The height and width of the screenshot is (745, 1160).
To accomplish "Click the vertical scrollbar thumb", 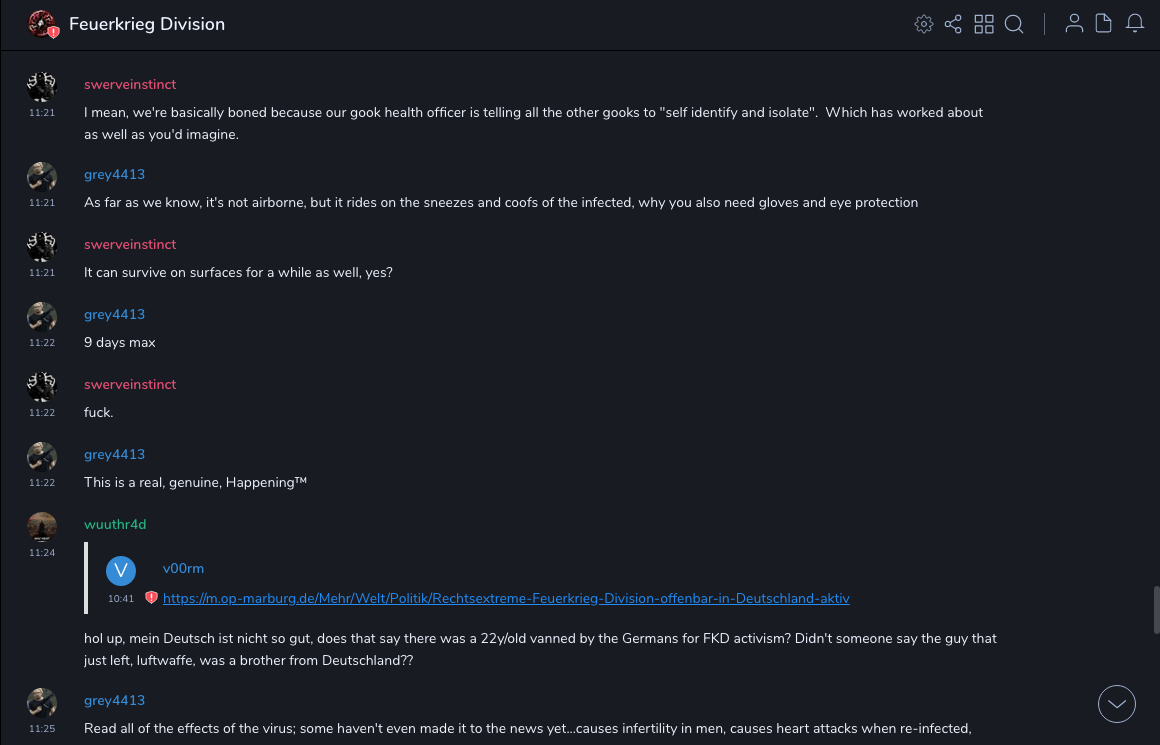I will [x=1156, y=610].
